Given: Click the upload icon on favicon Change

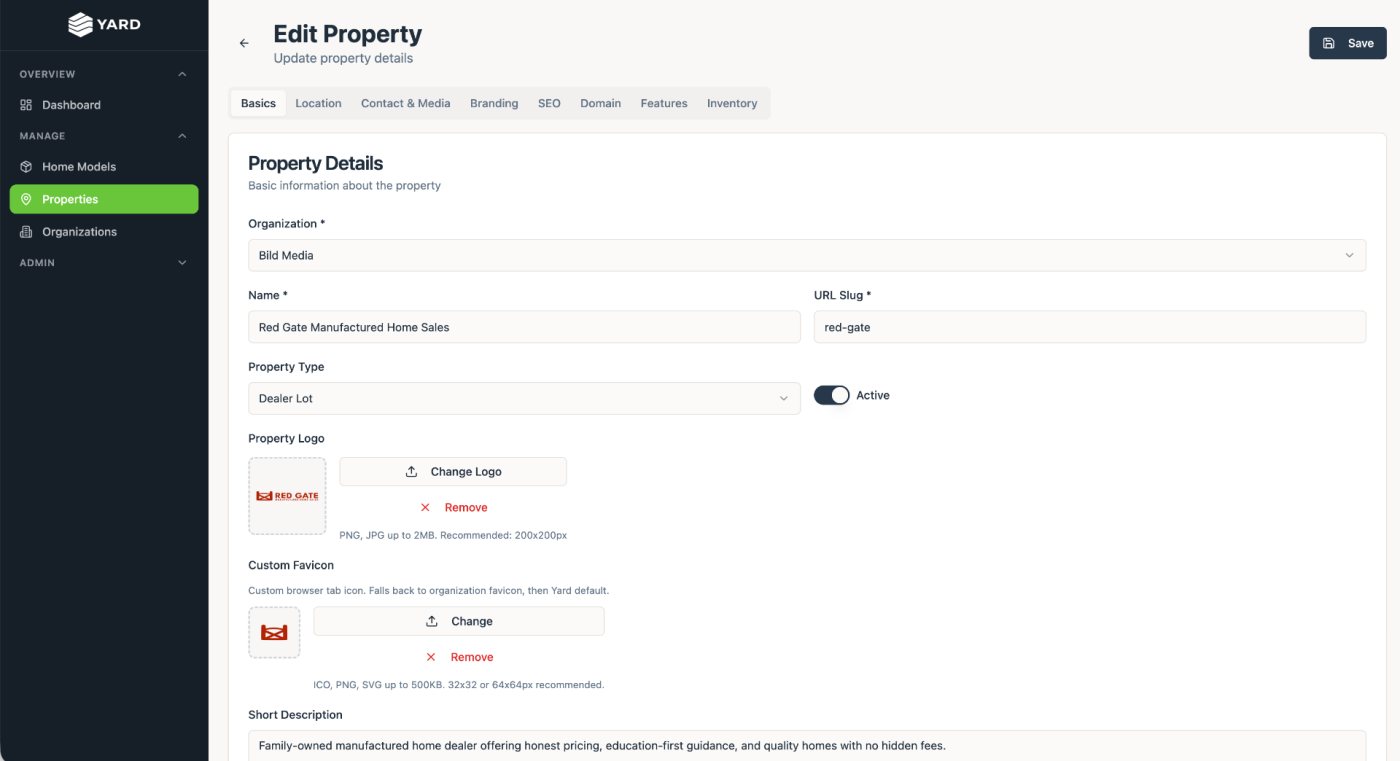Looking at the screenshot, I should tap(432, 621).
